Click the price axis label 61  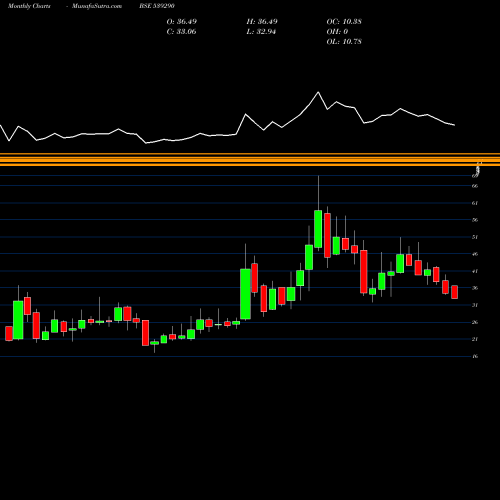475,203
